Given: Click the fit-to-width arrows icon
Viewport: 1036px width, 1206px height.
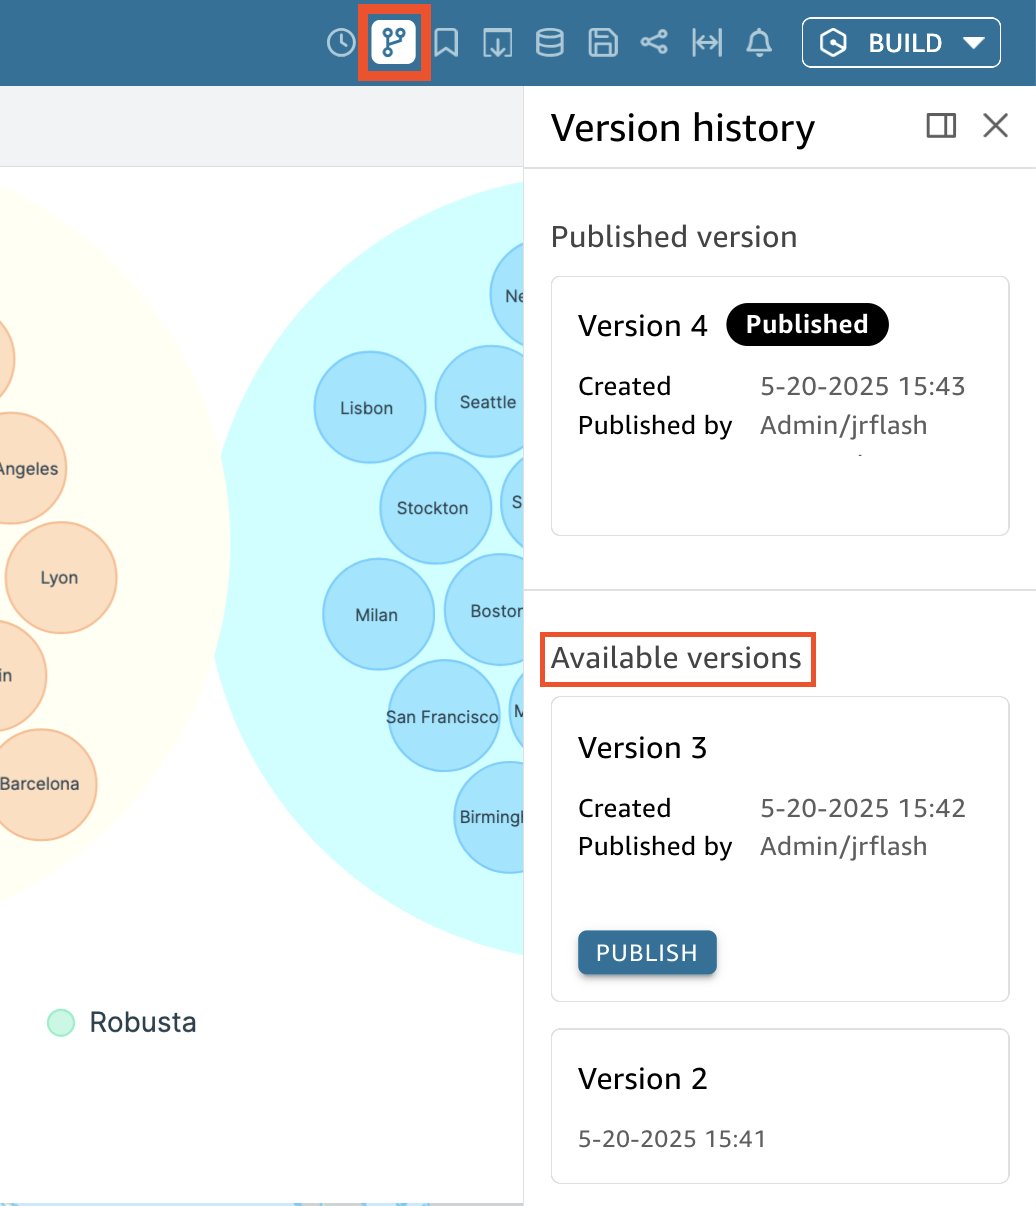Looking at the screenshot, I should click(x=707, y=43).
